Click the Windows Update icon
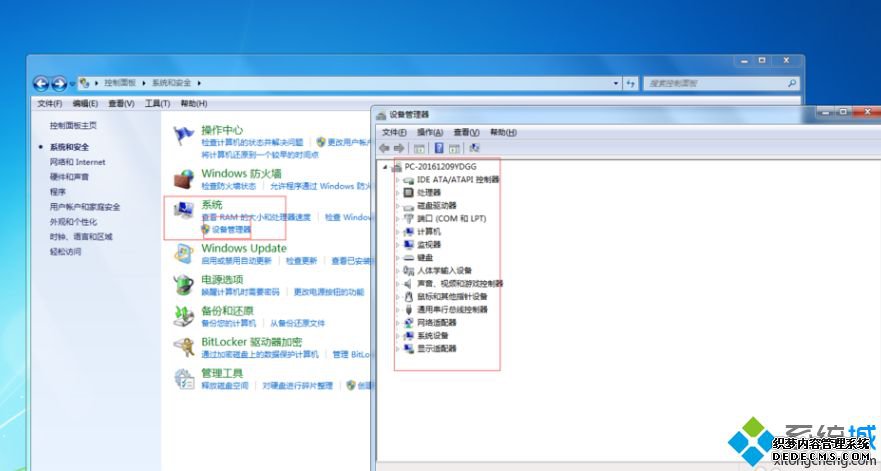Image resolution: width=881 pixels, height=471 pixels. coord(183,254)
